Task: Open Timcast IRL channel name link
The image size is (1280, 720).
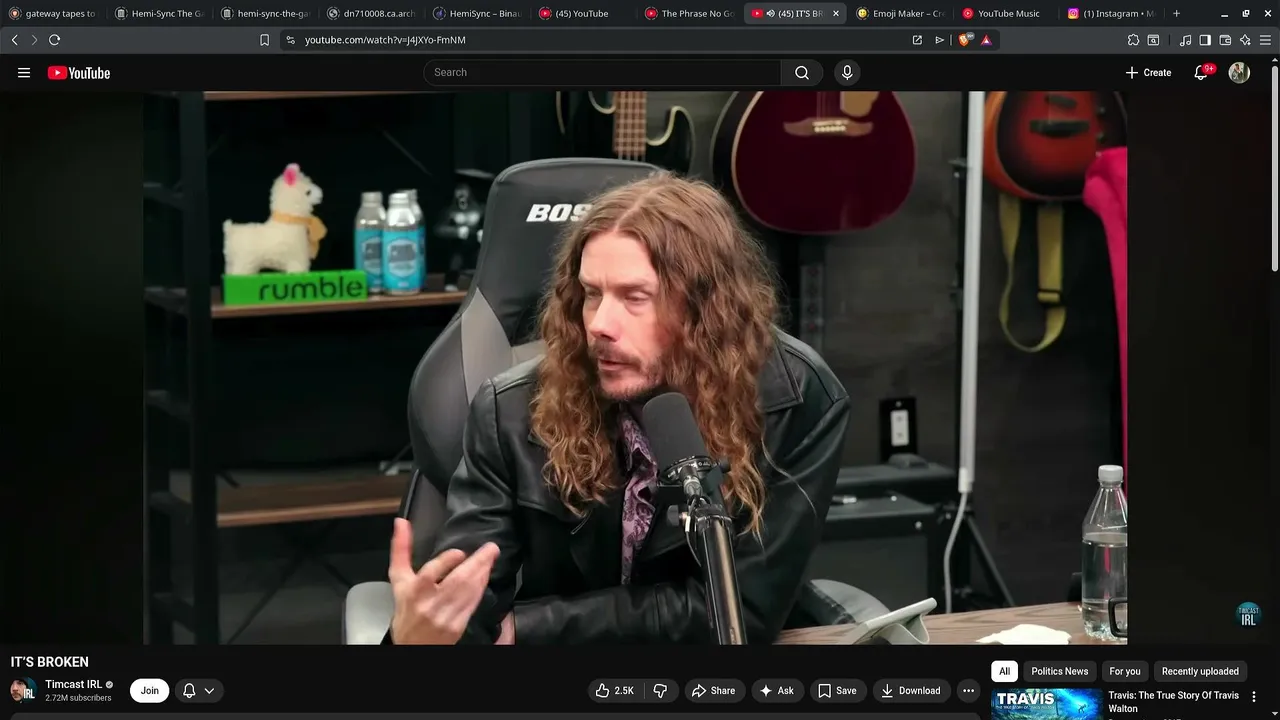Action: (x=73, y=685)
